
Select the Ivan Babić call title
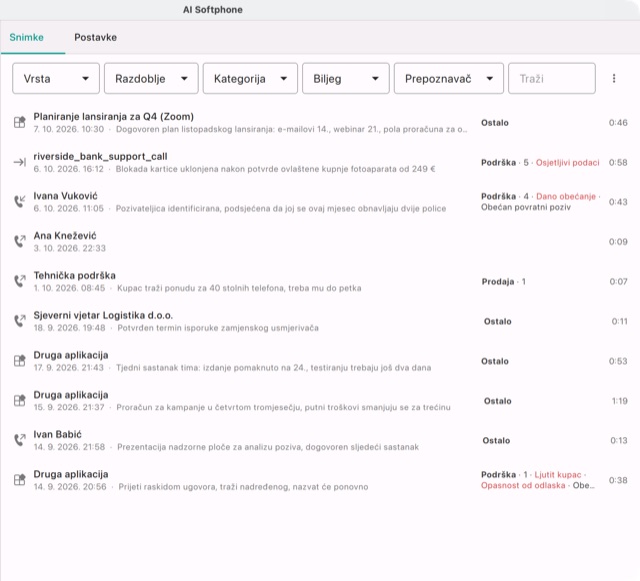coord(58,434)
